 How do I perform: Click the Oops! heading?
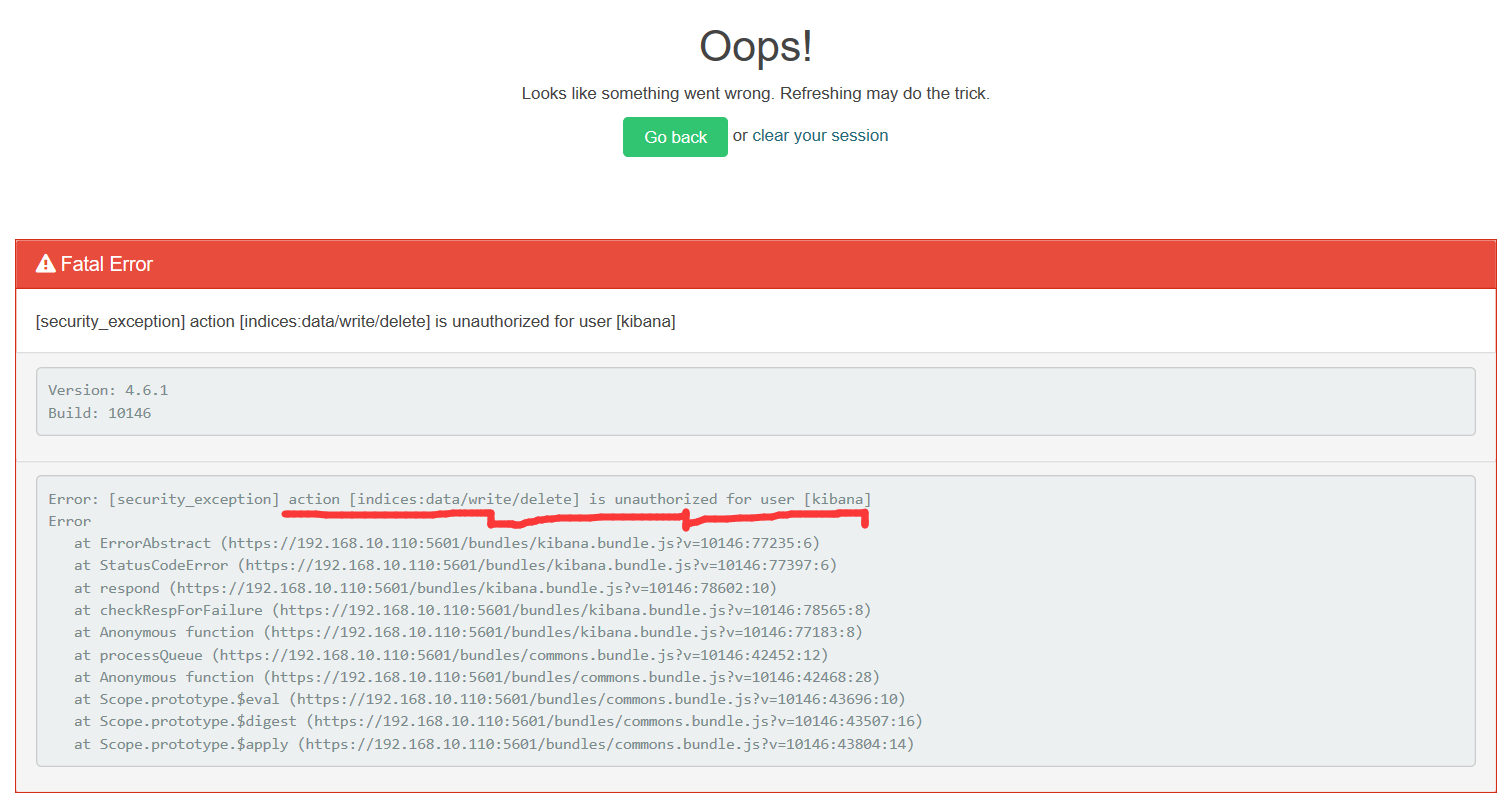pos(755,46)
